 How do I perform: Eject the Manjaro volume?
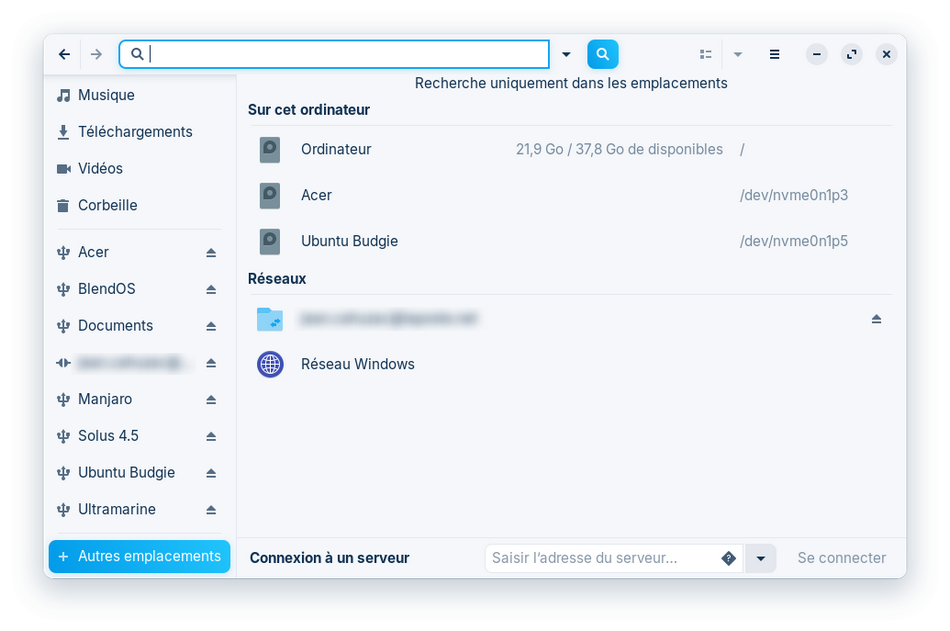pyautogui.click(x=211, y=400)
